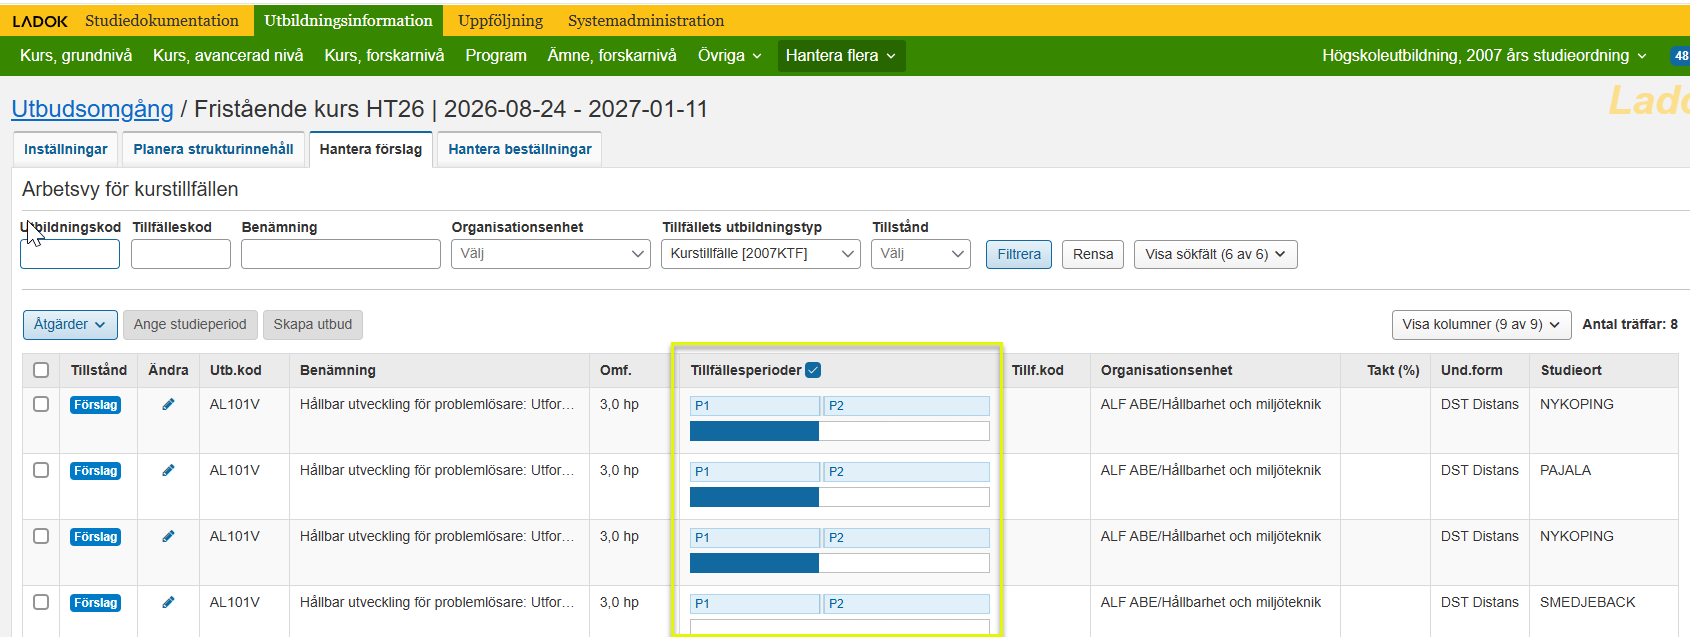This screenshot has width=1690, height=637.
Task: Click the Filtrera button
Action: 1019,254
